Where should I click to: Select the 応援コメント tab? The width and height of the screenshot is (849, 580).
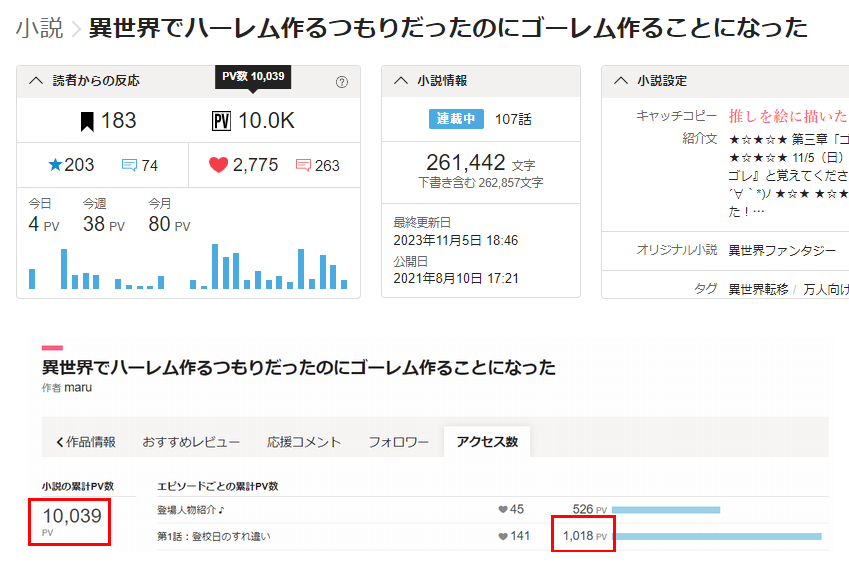[x=304, y=441]
